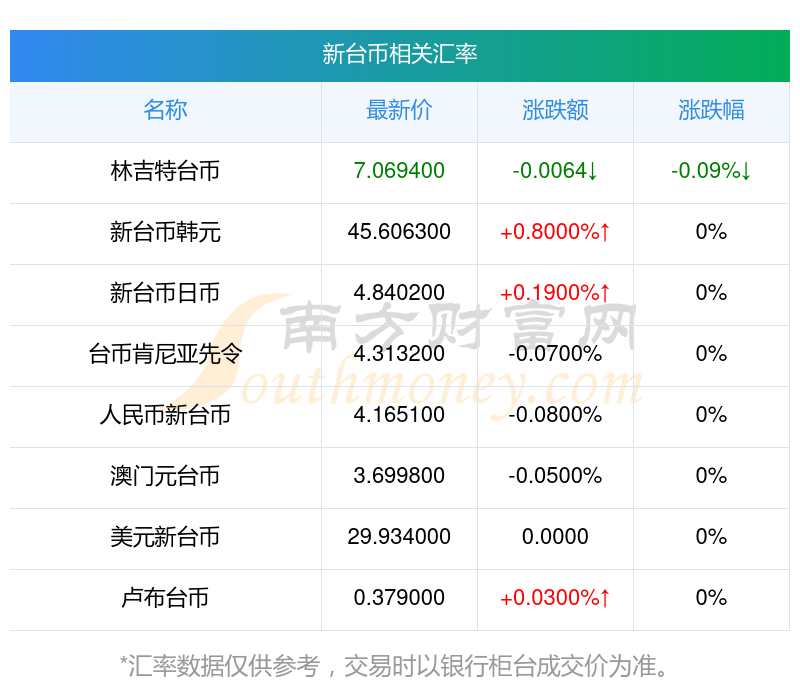Click the title 新台币相关汇率
This screenshot has width=800, height=698.
coord(399,54)
